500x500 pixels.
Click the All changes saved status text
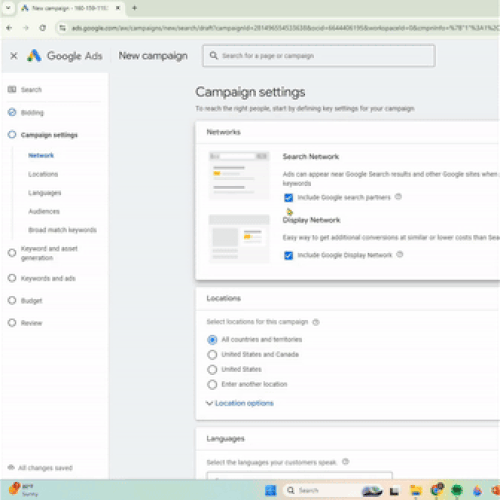point(45,468)
